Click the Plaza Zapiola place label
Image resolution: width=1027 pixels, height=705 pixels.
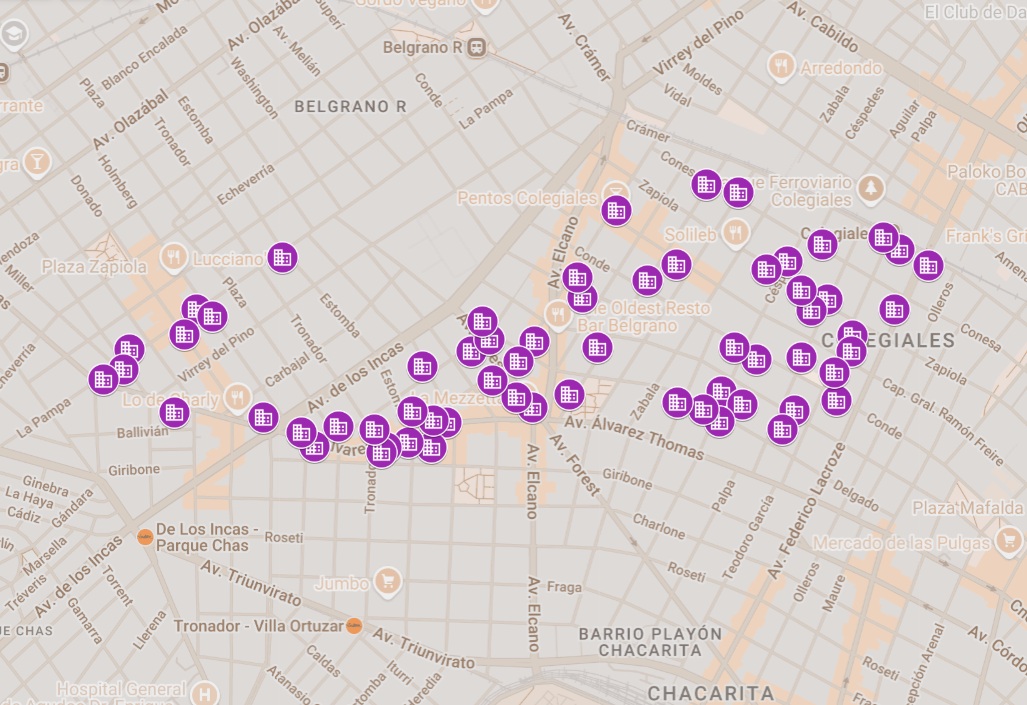pyautogui.click(x=94, y=267)
